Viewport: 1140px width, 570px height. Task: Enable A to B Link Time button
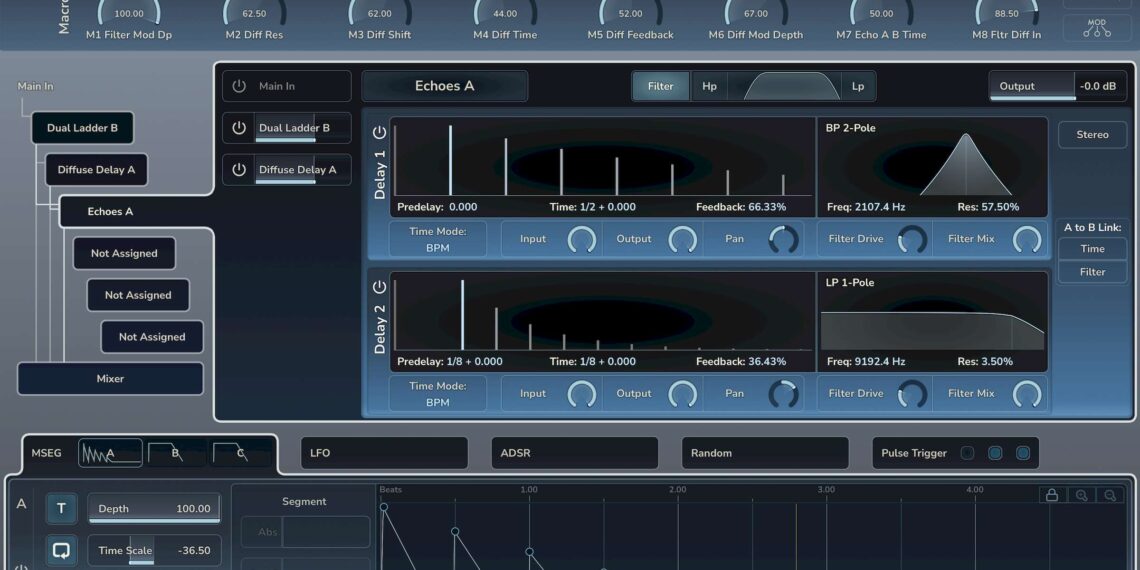[x=1092, y=249]
